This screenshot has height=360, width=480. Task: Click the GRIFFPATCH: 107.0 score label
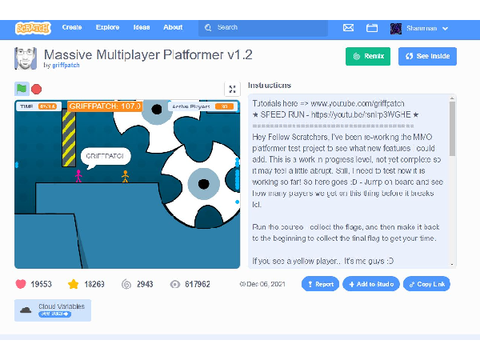pos(105,106)
